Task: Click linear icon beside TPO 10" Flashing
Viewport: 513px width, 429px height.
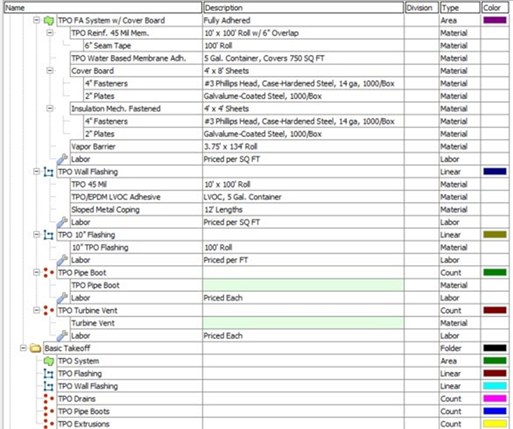Action: tap(49, 235)
